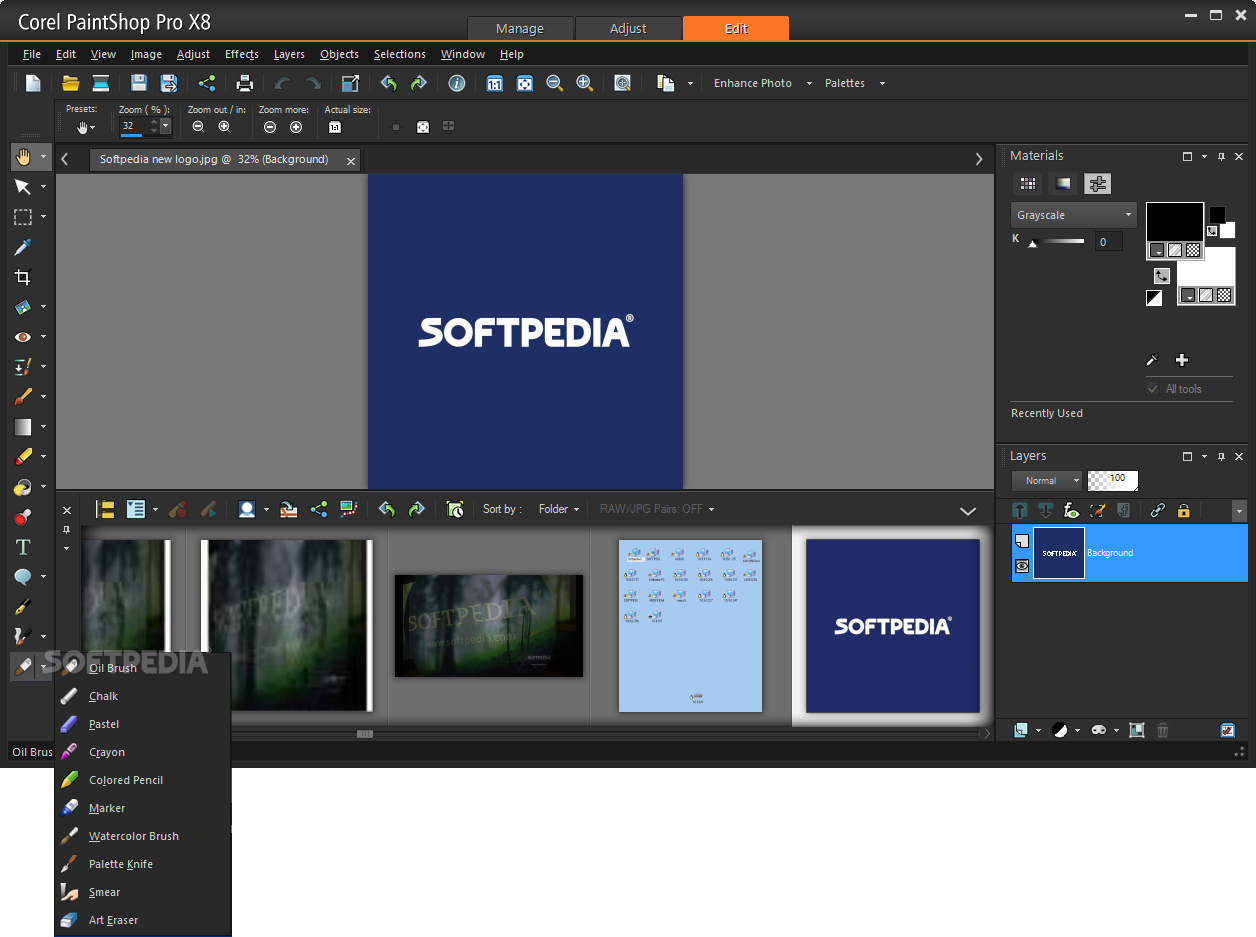Open the Zoom percent dropdown arrow
This screenshot has height=937, width=1256.
tap(166, 126)
